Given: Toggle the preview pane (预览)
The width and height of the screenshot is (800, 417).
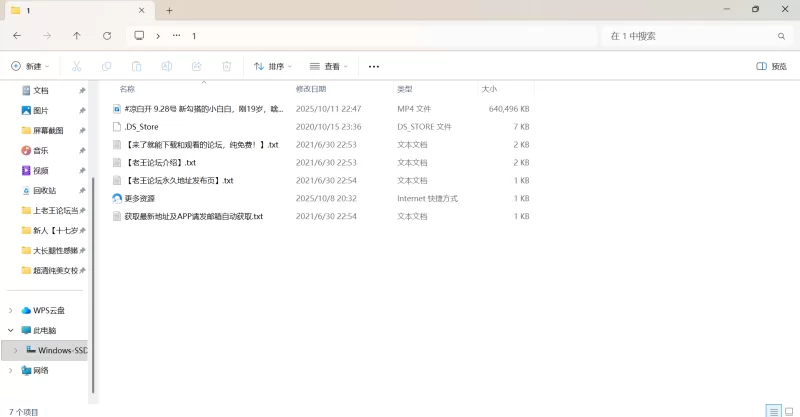Looking at the screenshot, I should pos(771,66).
